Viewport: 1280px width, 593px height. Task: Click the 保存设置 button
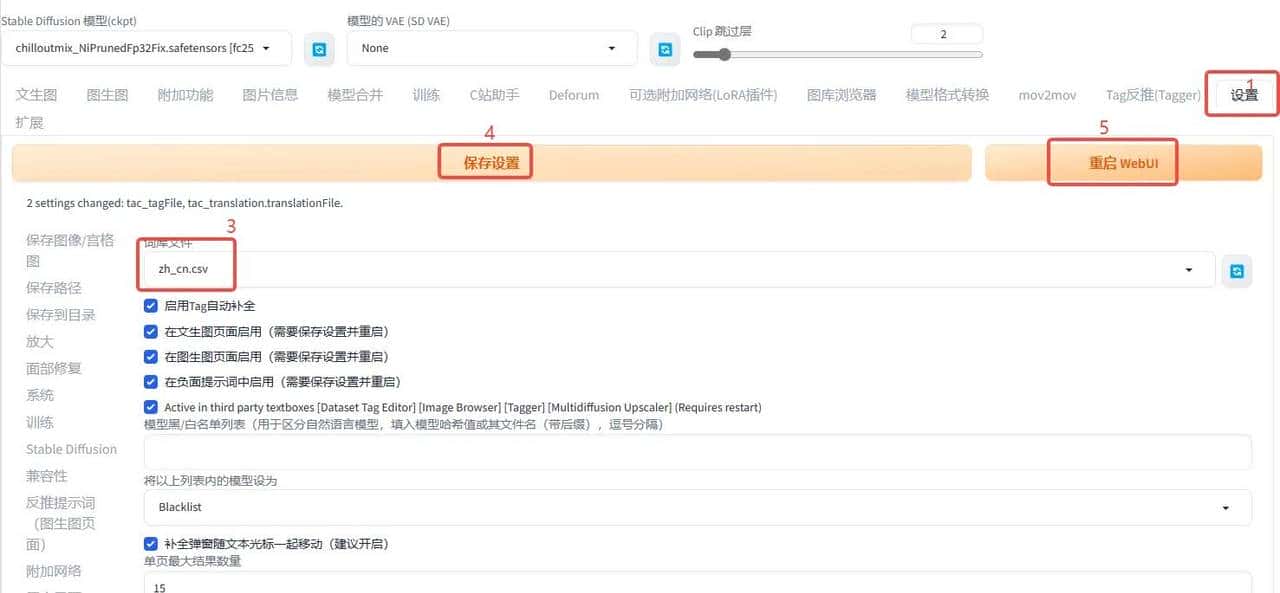[x=485, y=160]
